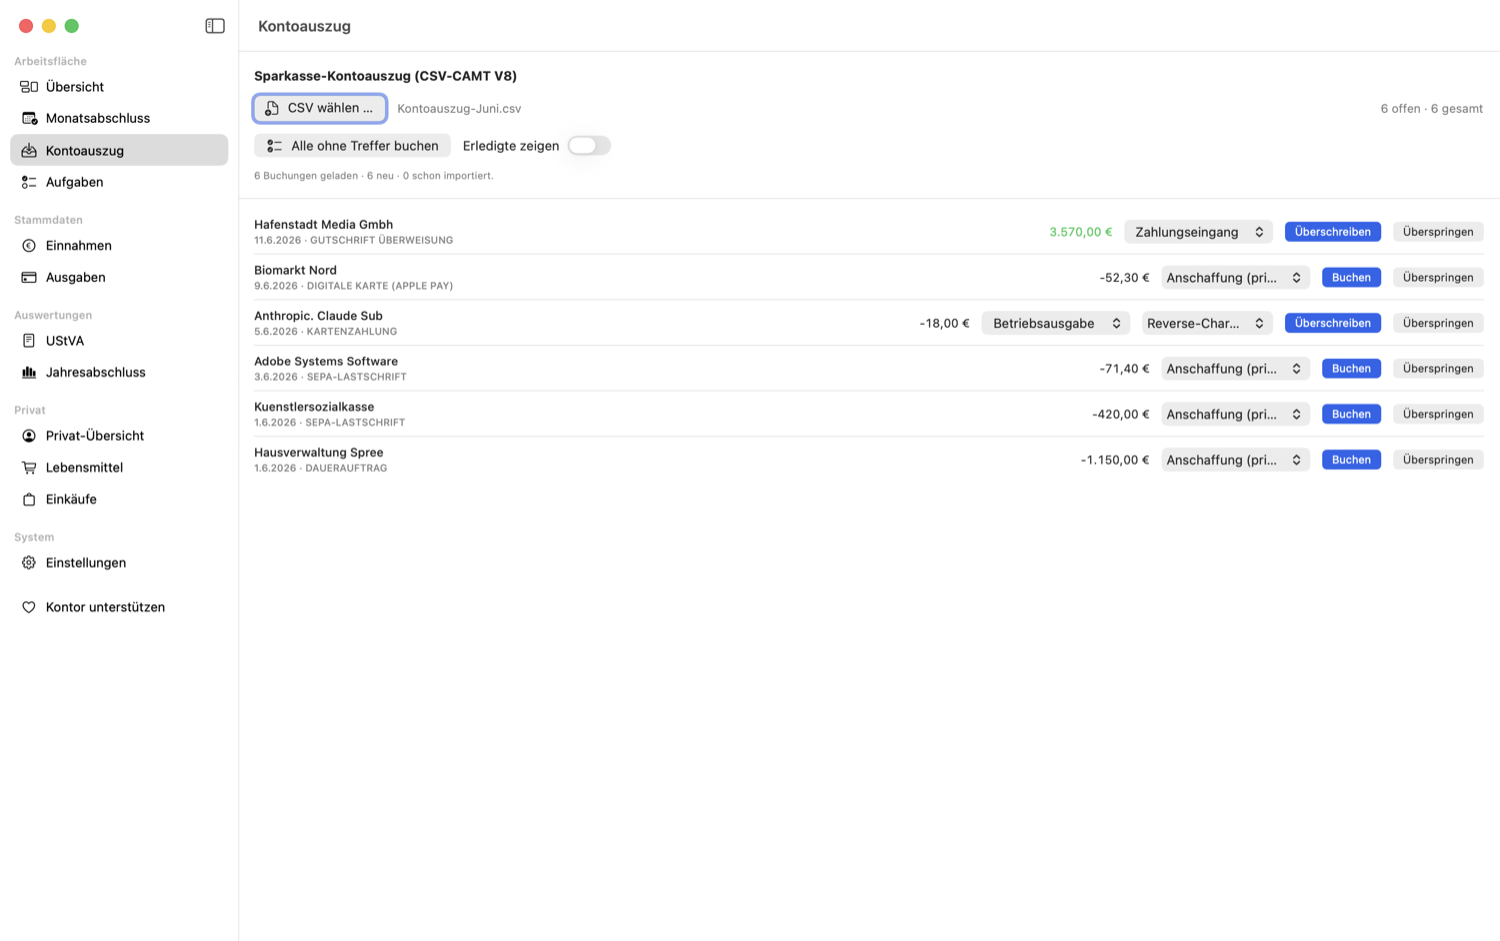1500x941 pixels.
Task: Open category dropdown for Biomarkt Nord
Action: click(x=1235, y=278)
